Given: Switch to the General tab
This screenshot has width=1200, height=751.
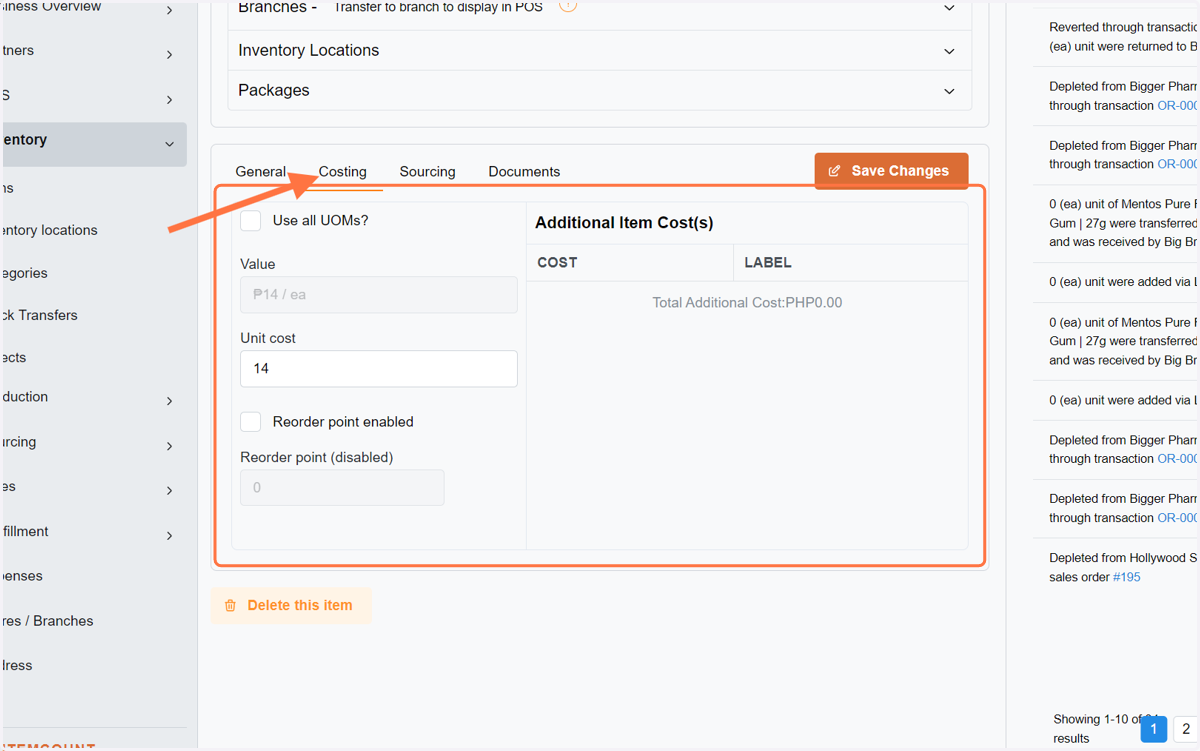Looking at the screenshot, I should 261,172.
